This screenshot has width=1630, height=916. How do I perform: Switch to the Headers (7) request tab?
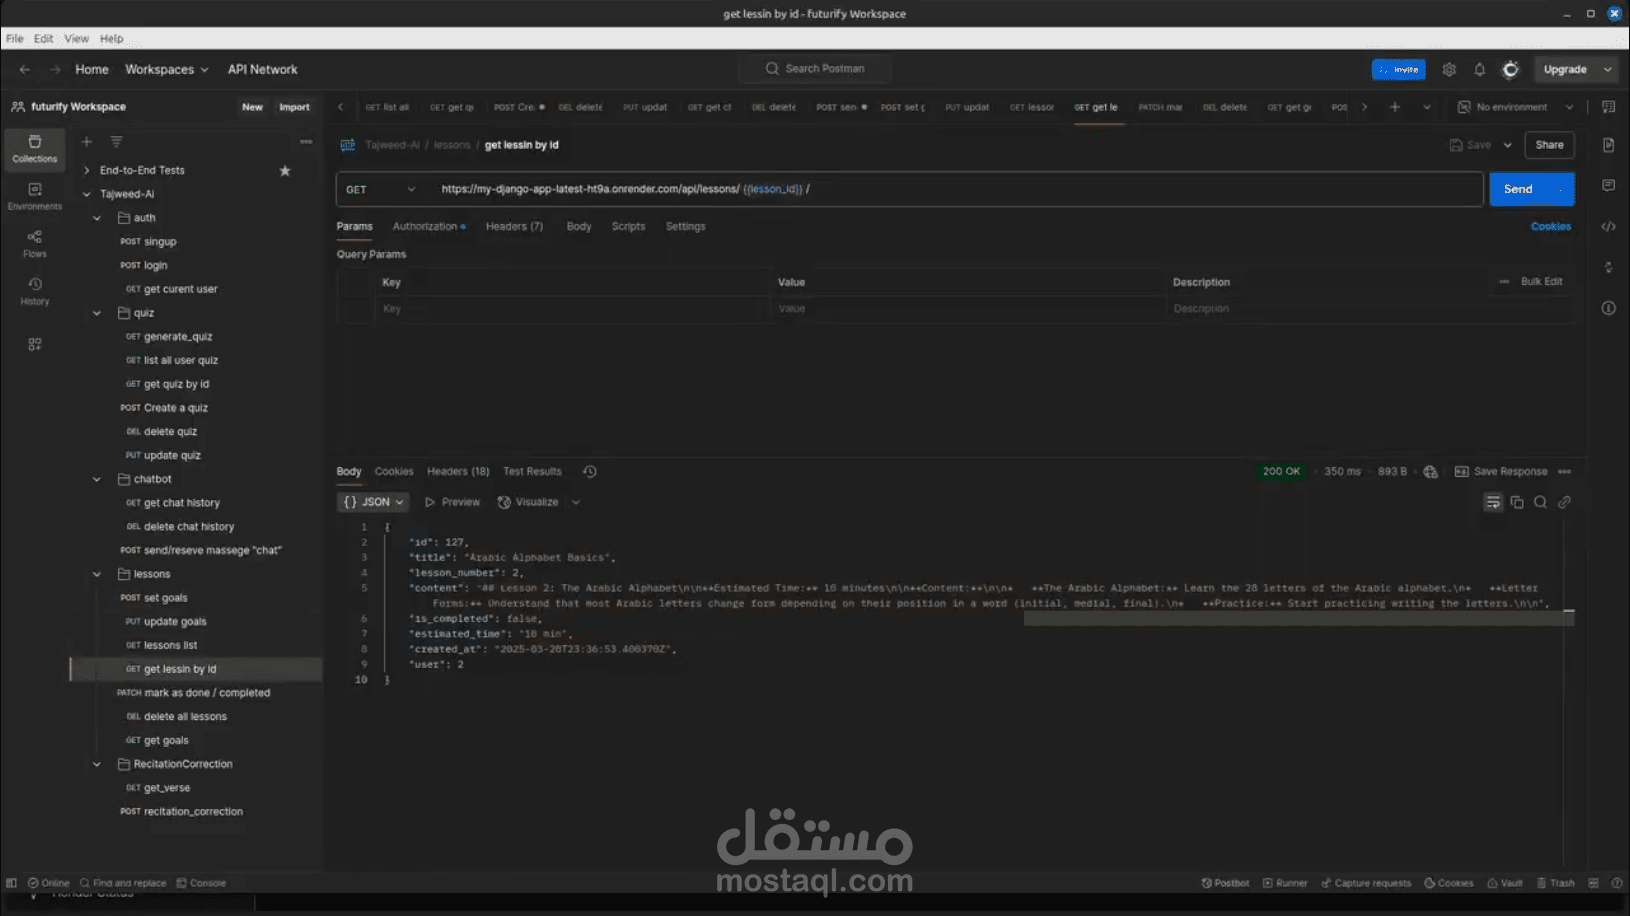coord(514,226)
